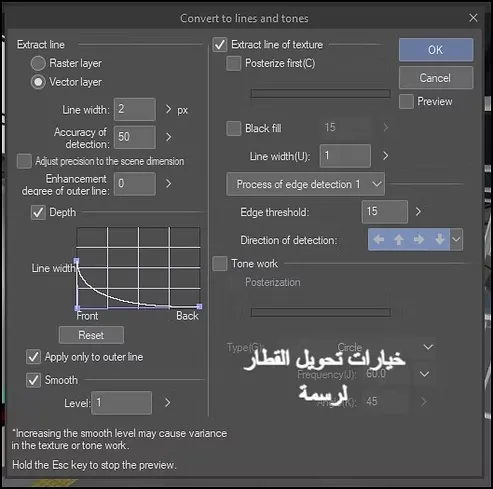Click the Cancel button
Image resolution: width=493 pixels, height=489 pixels.
(436, 78)
